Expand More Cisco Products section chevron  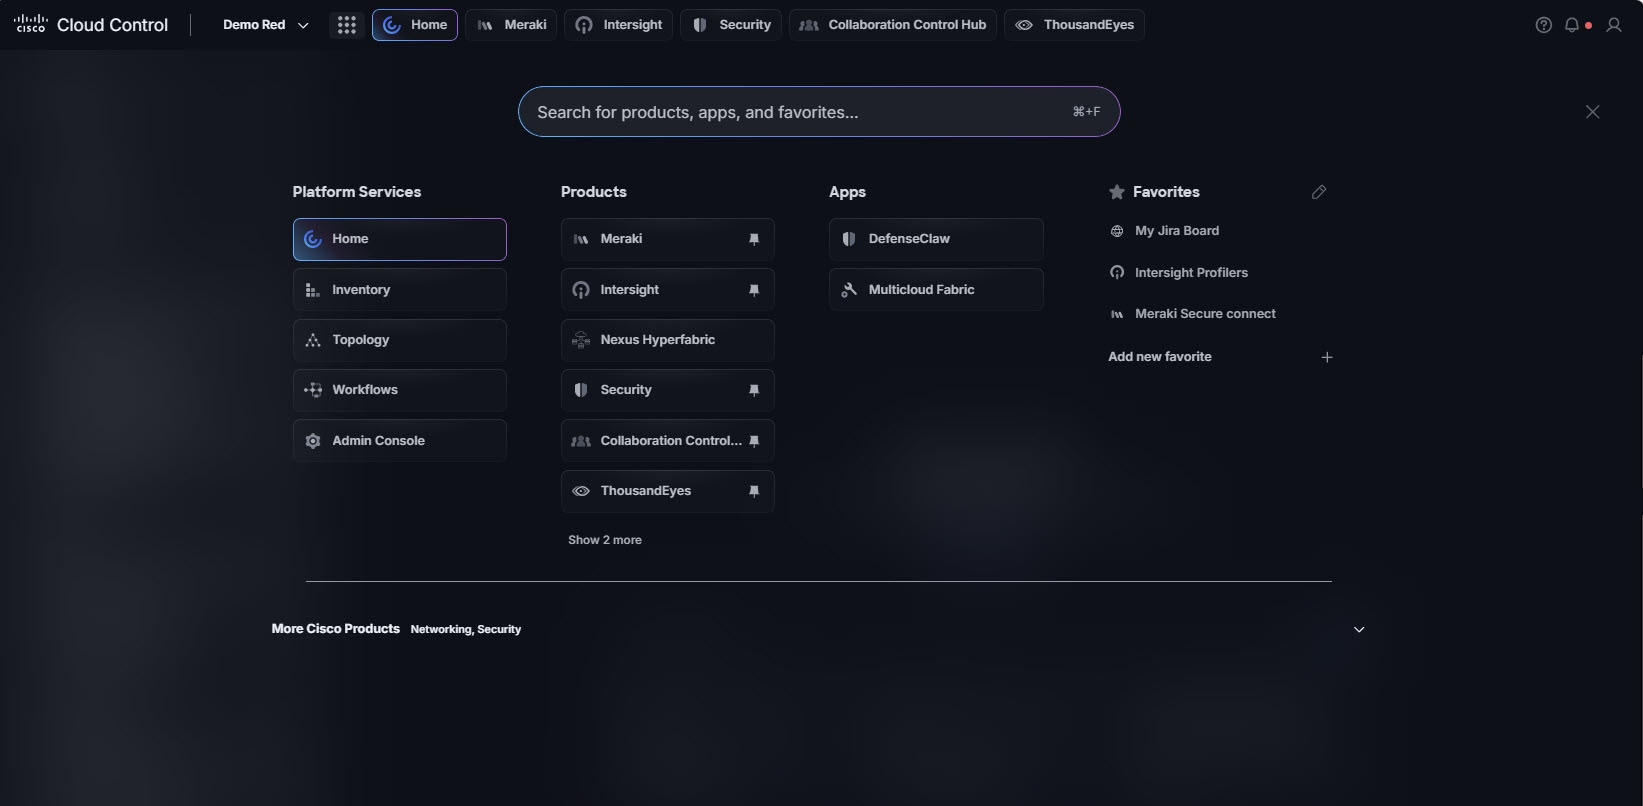pyautogui.click(x=1359, y=629)
